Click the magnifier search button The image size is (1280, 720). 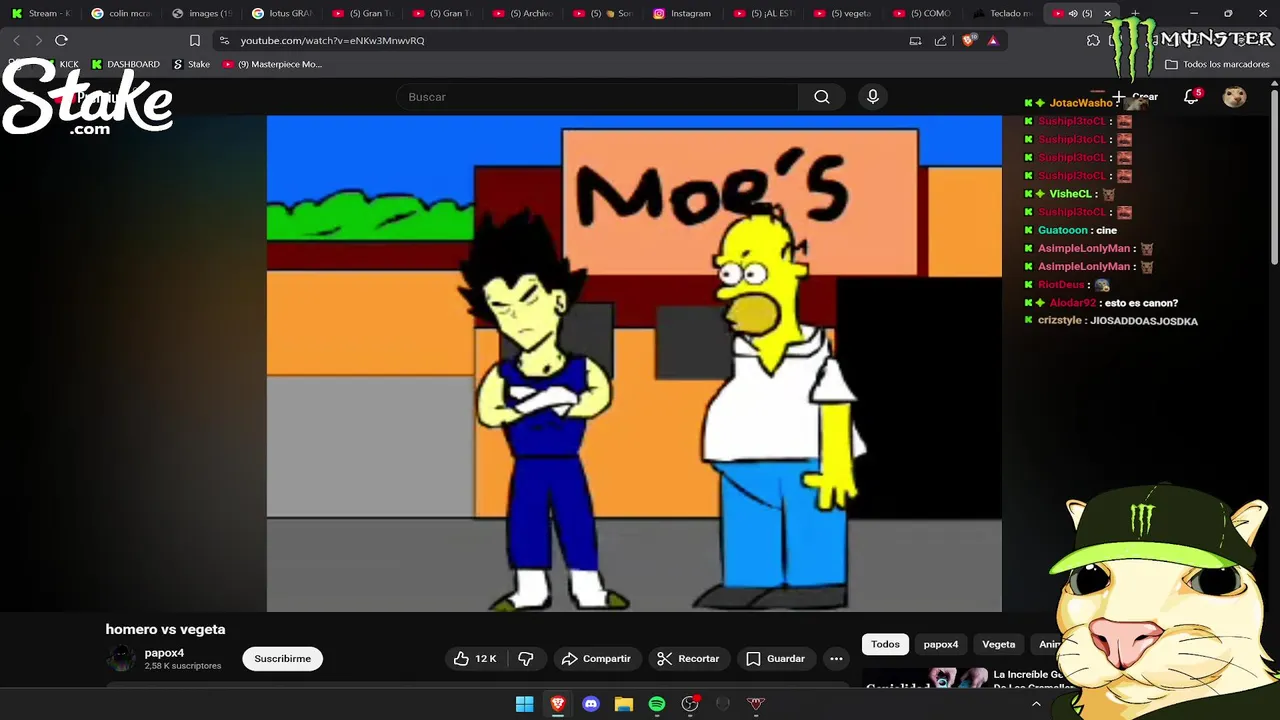pos(822,97)
